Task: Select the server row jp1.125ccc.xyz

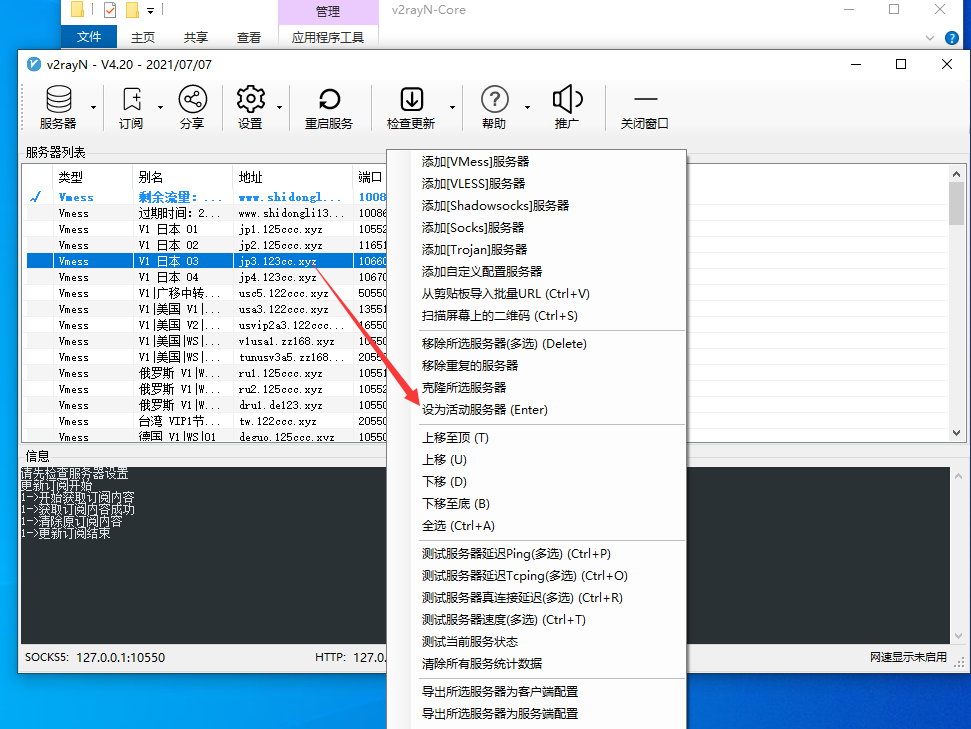Action: point(206,229)
